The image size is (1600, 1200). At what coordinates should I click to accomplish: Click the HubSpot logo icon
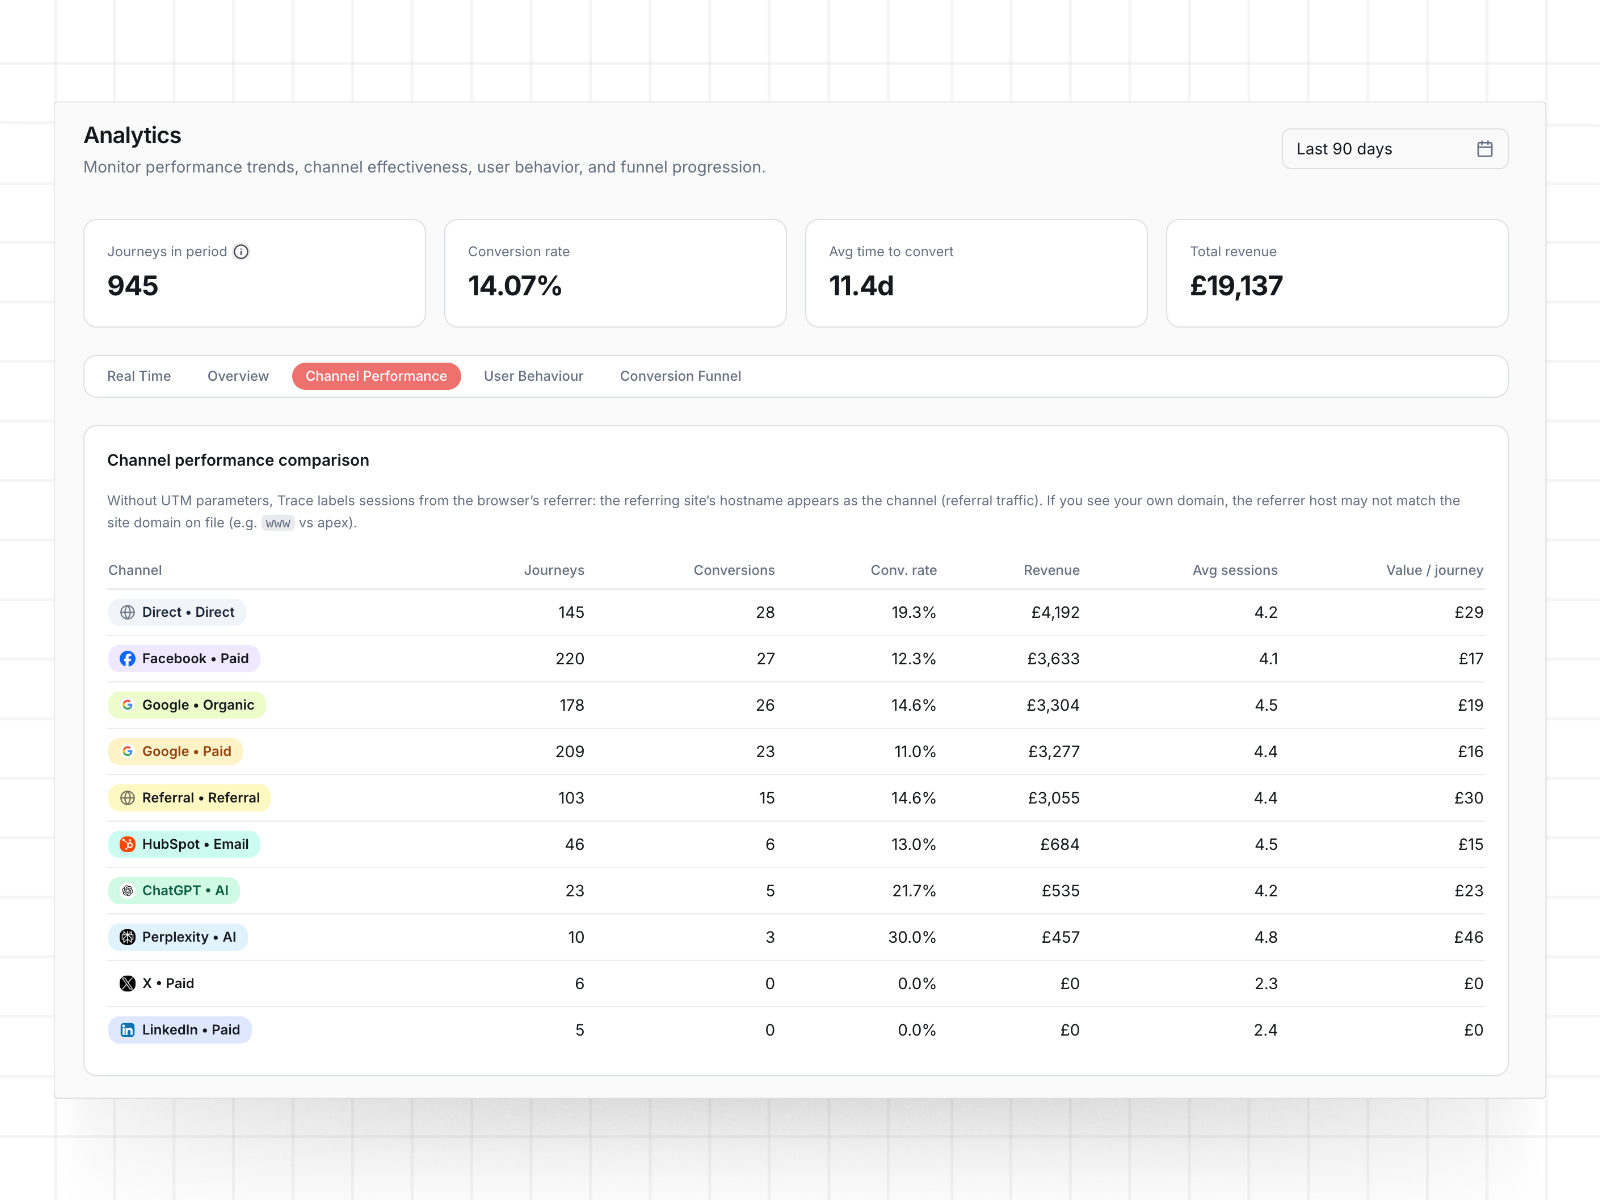[127, 845]
